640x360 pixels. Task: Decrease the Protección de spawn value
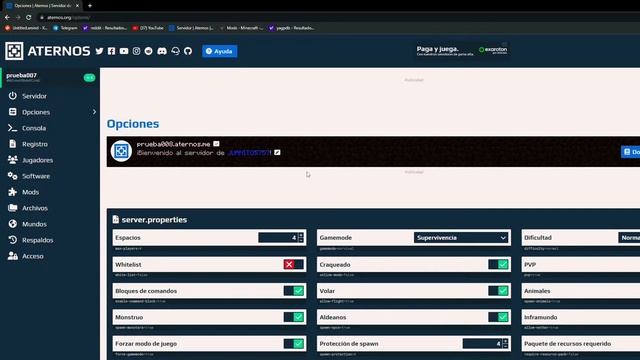506,346
